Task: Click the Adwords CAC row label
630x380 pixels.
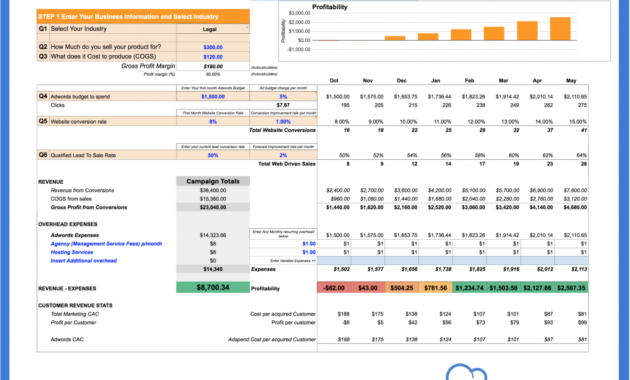Action: tap(67, 339)
